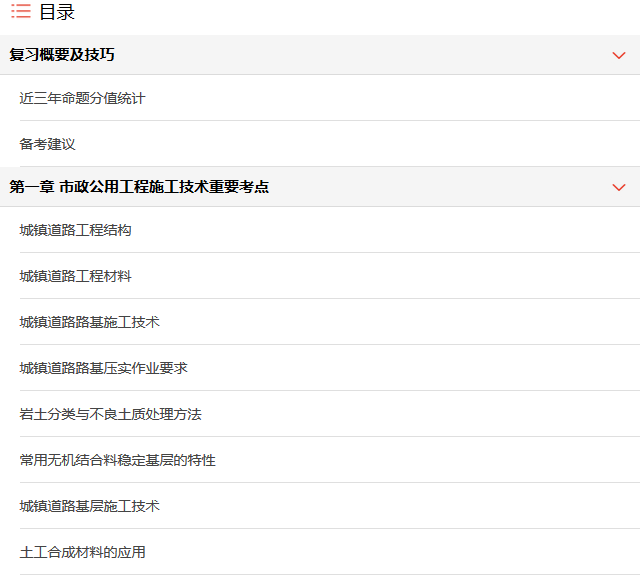Screen dimensions: 641x578
Task: Collapse the 复习概要及技巧 section chevron
Action: pos(619,55)
